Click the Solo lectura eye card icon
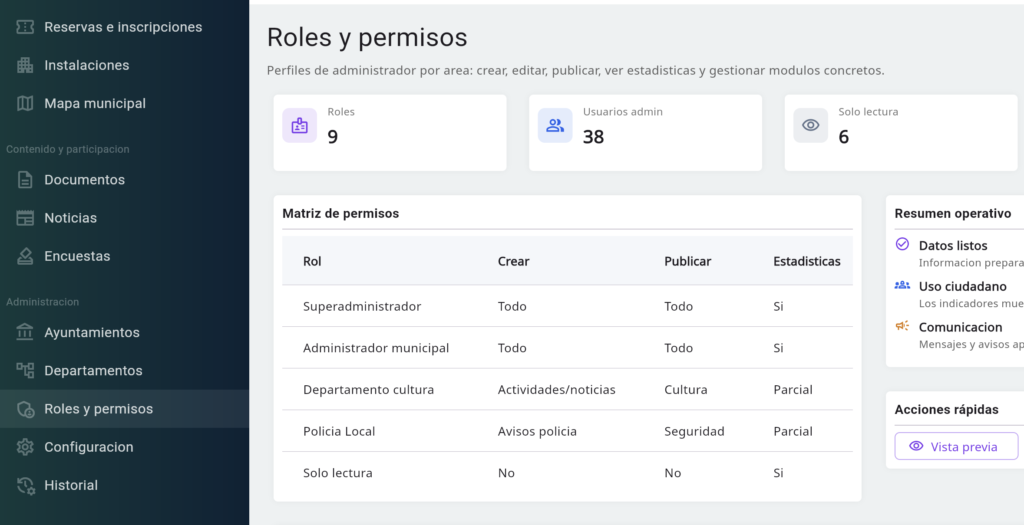 (x=810, y=125)
